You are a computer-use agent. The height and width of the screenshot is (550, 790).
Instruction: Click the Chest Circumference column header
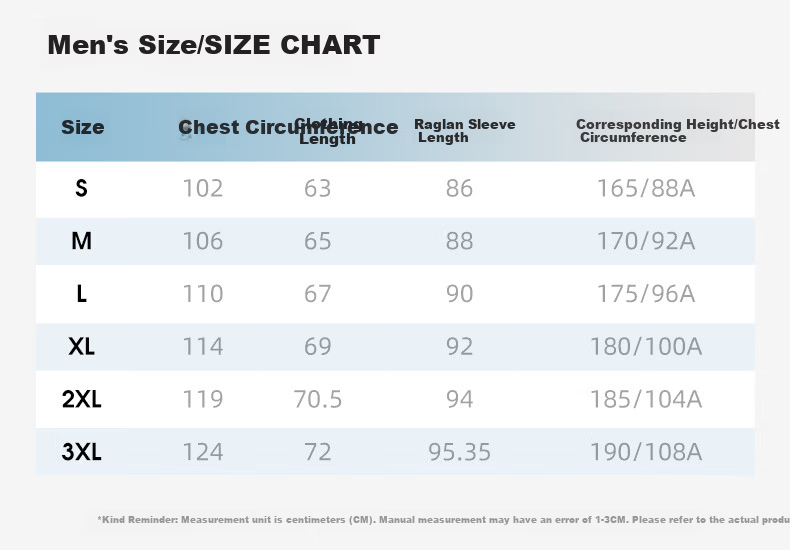288,127
